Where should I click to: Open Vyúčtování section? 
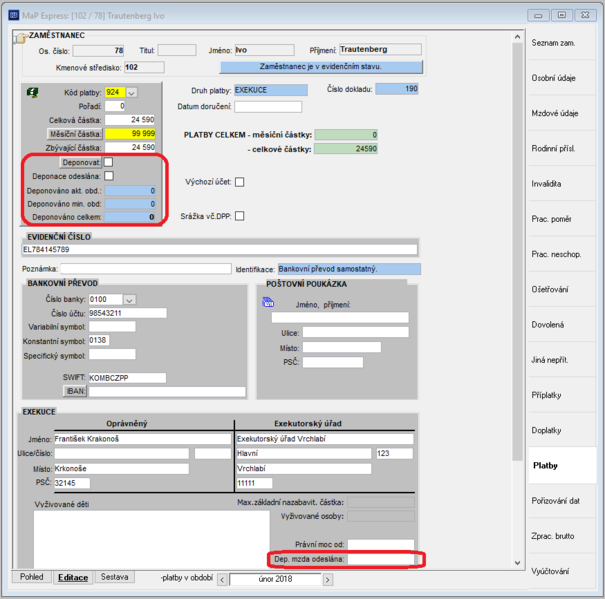(562, 571)
